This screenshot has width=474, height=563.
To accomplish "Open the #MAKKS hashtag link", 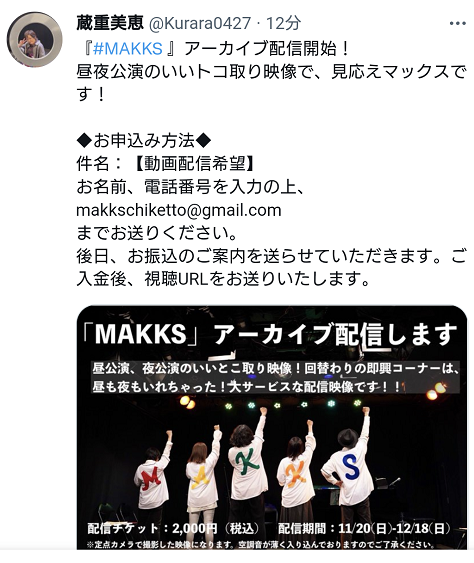I will coord(127,48).
